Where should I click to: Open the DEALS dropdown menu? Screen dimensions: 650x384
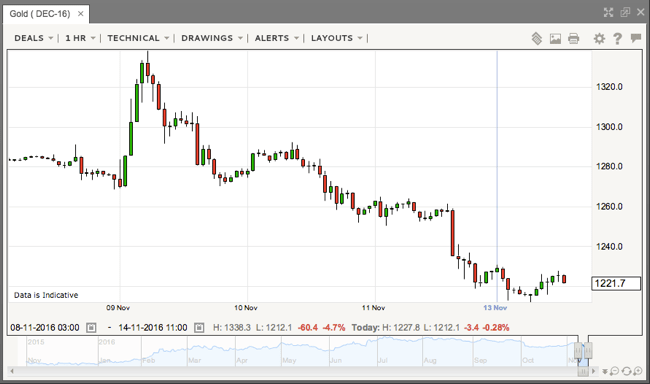[x=34, y=38]
